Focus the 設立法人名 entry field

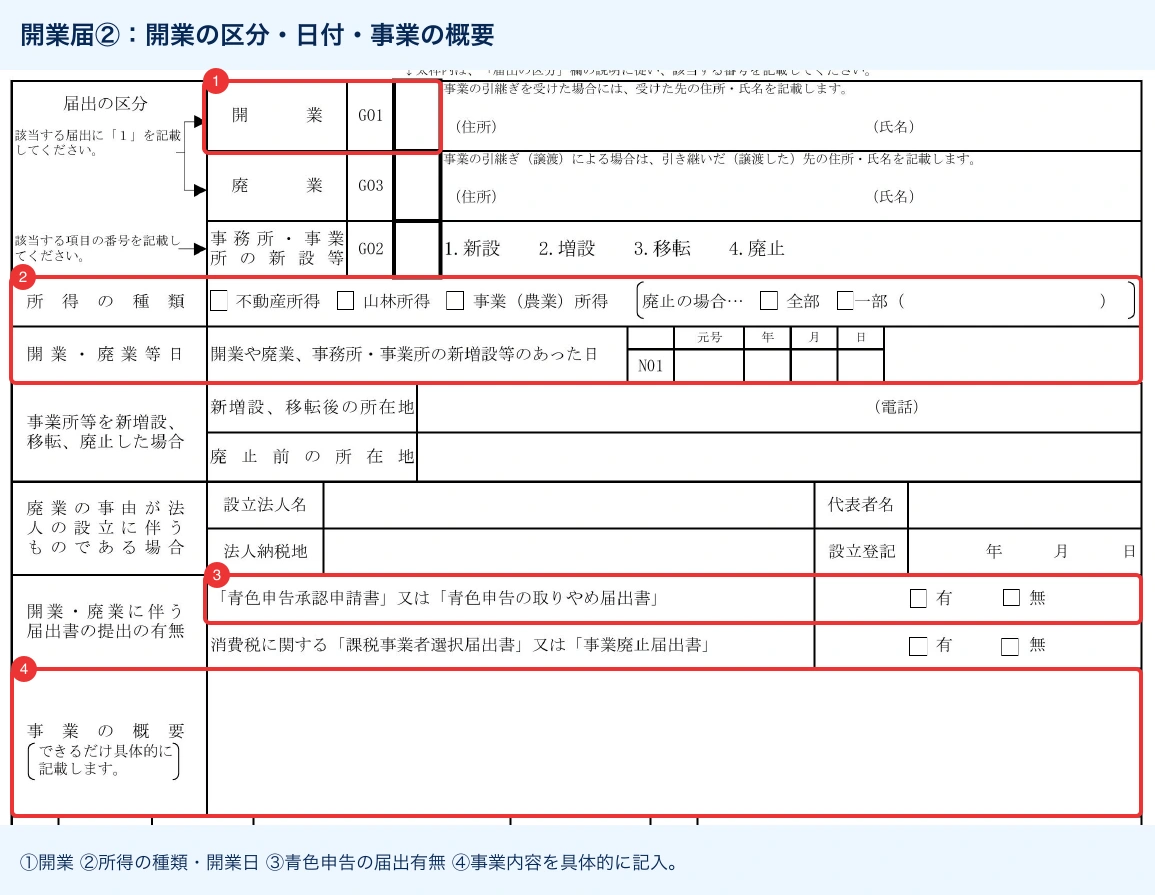569,505
